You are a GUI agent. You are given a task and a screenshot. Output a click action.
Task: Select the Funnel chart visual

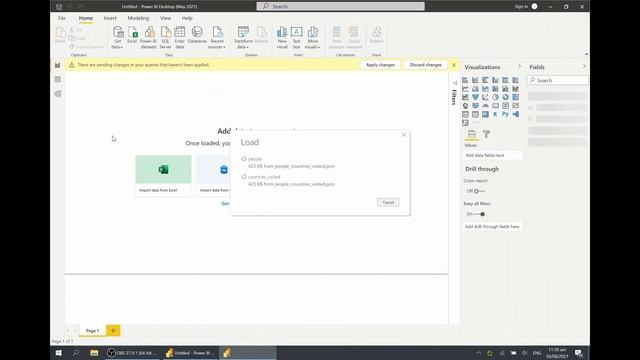tap(475, 97)
